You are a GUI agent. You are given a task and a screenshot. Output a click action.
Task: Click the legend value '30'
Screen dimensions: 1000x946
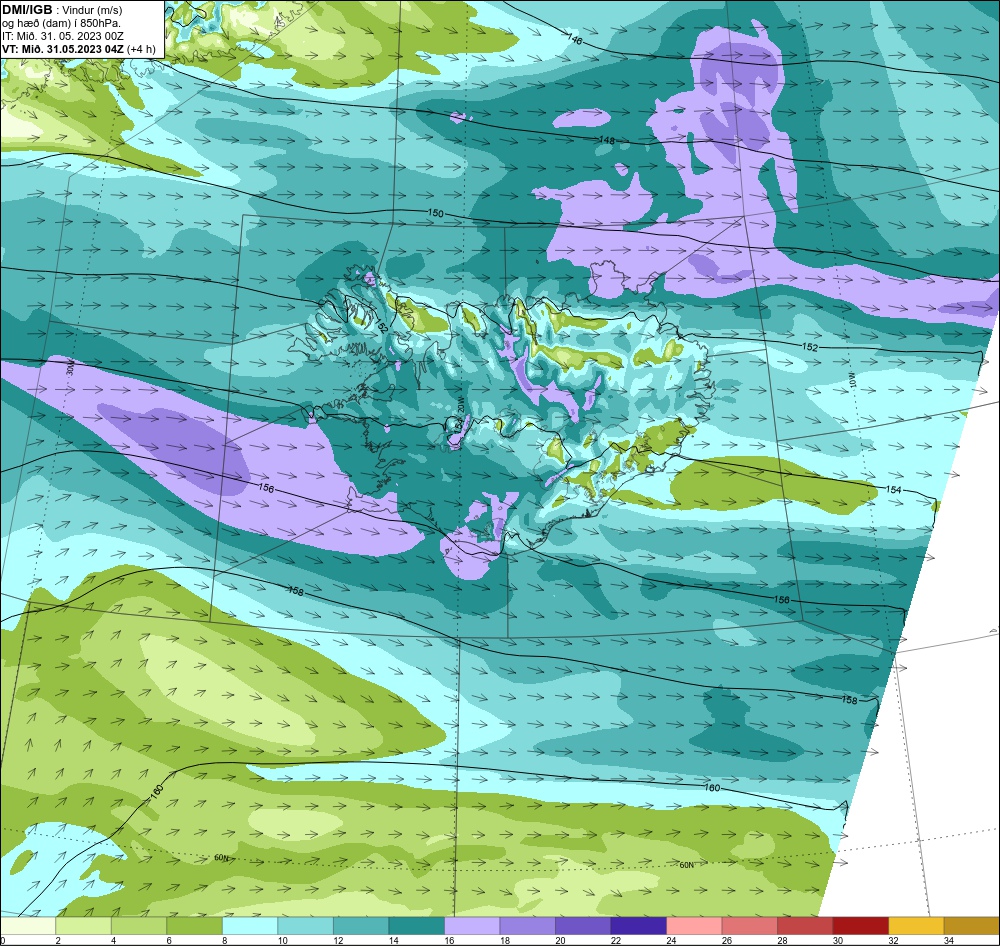point(838,940)
